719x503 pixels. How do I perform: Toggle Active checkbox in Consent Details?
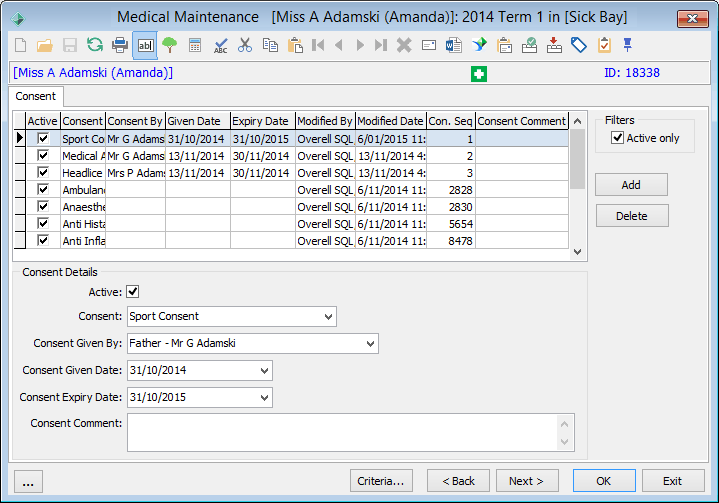pos(133,292)
